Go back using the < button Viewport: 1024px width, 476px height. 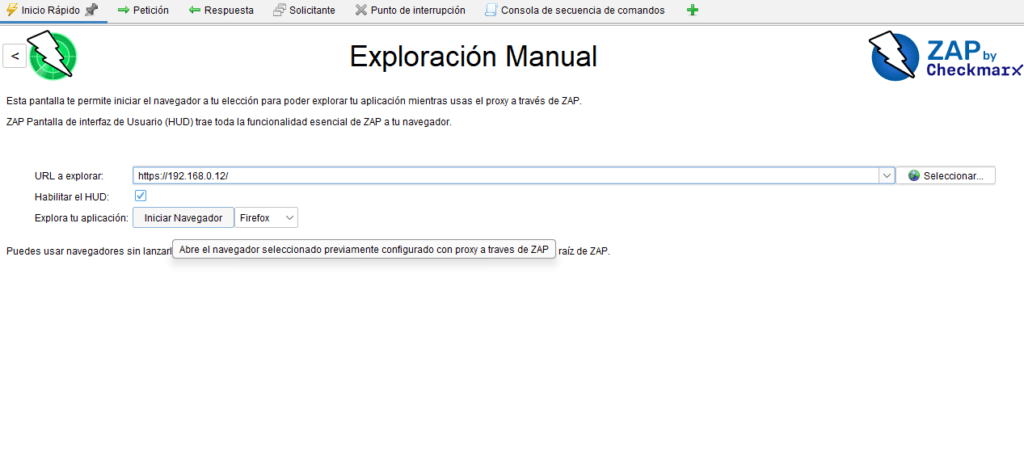point(14,57)
